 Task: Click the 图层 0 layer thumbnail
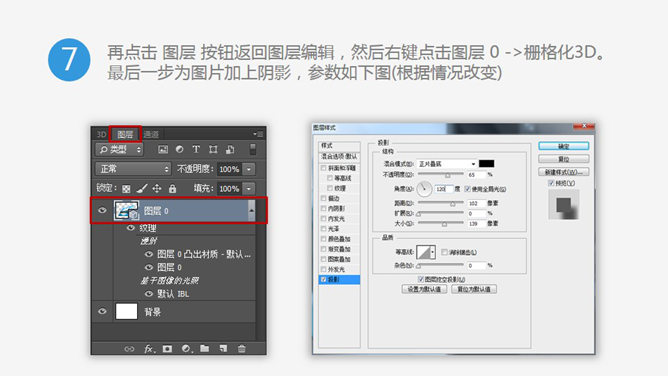click(127, 210)
